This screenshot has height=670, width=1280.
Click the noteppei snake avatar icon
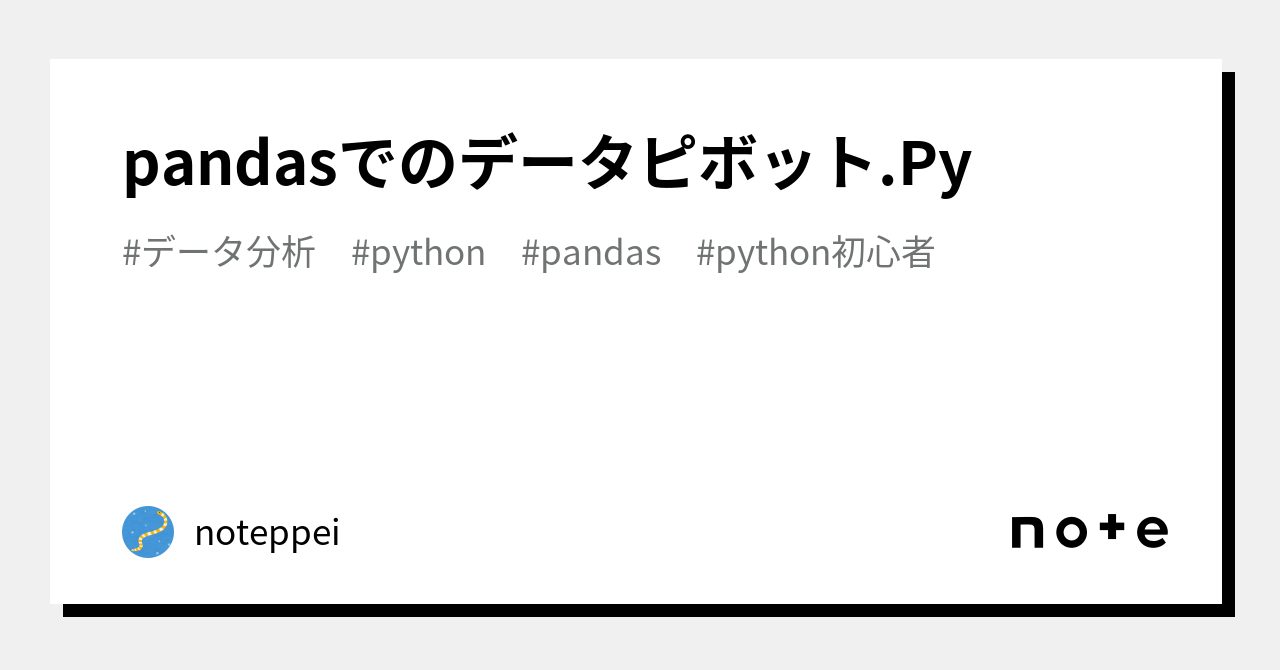148,532
